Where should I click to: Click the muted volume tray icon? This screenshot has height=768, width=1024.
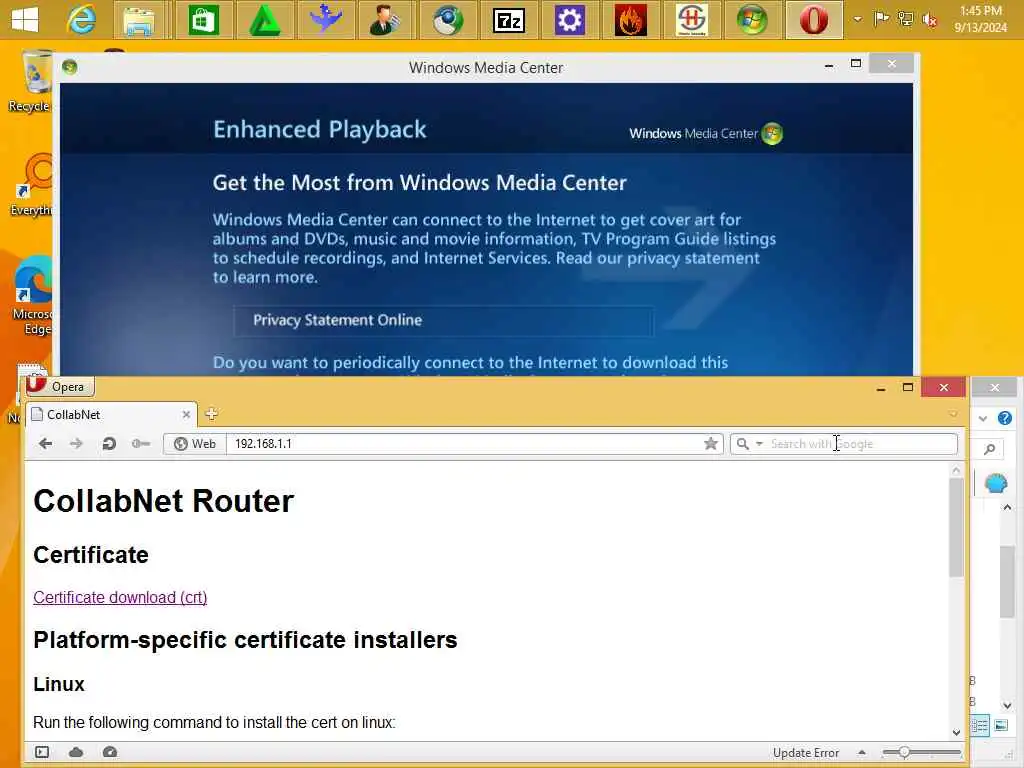pyautogui.click(x=929, y=20)
